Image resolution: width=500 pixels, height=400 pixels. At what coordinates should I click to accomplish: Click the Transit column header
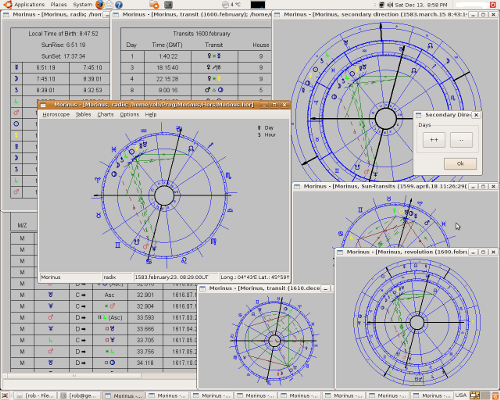pyautogui.click(x=214, y=45)
